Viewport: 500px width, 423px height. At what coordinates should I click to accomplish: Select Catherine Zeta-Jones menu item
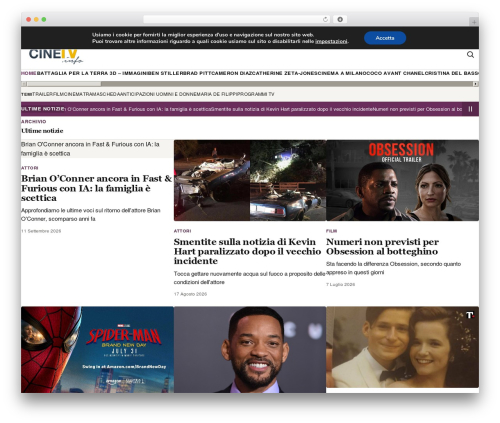pyautogui.click(x=284, y=73)
